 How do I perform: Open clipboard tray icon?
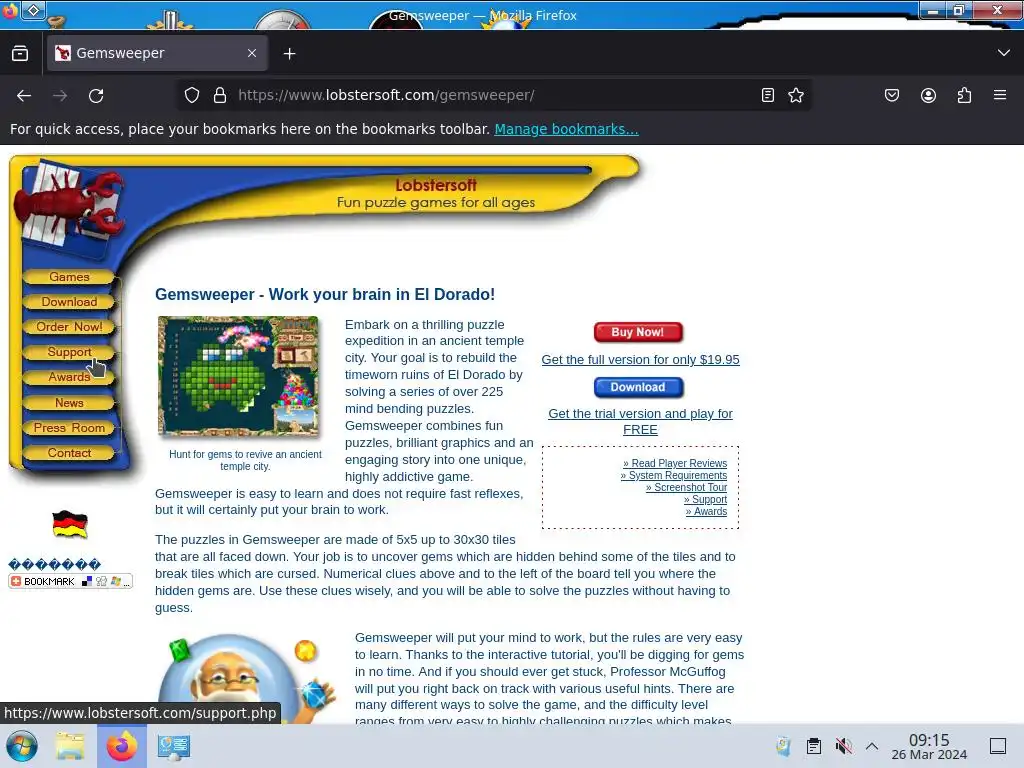[x=814, y=746]
